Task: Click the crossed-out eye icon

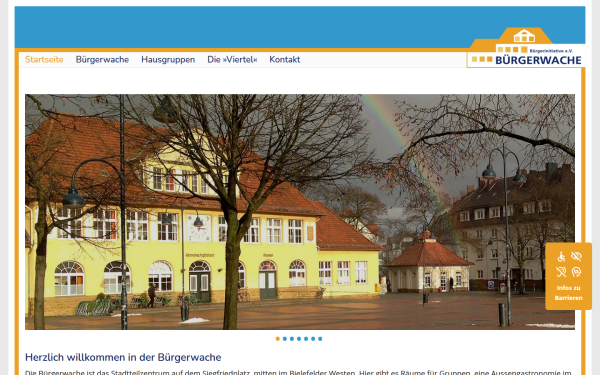Action: pos(576,256)
